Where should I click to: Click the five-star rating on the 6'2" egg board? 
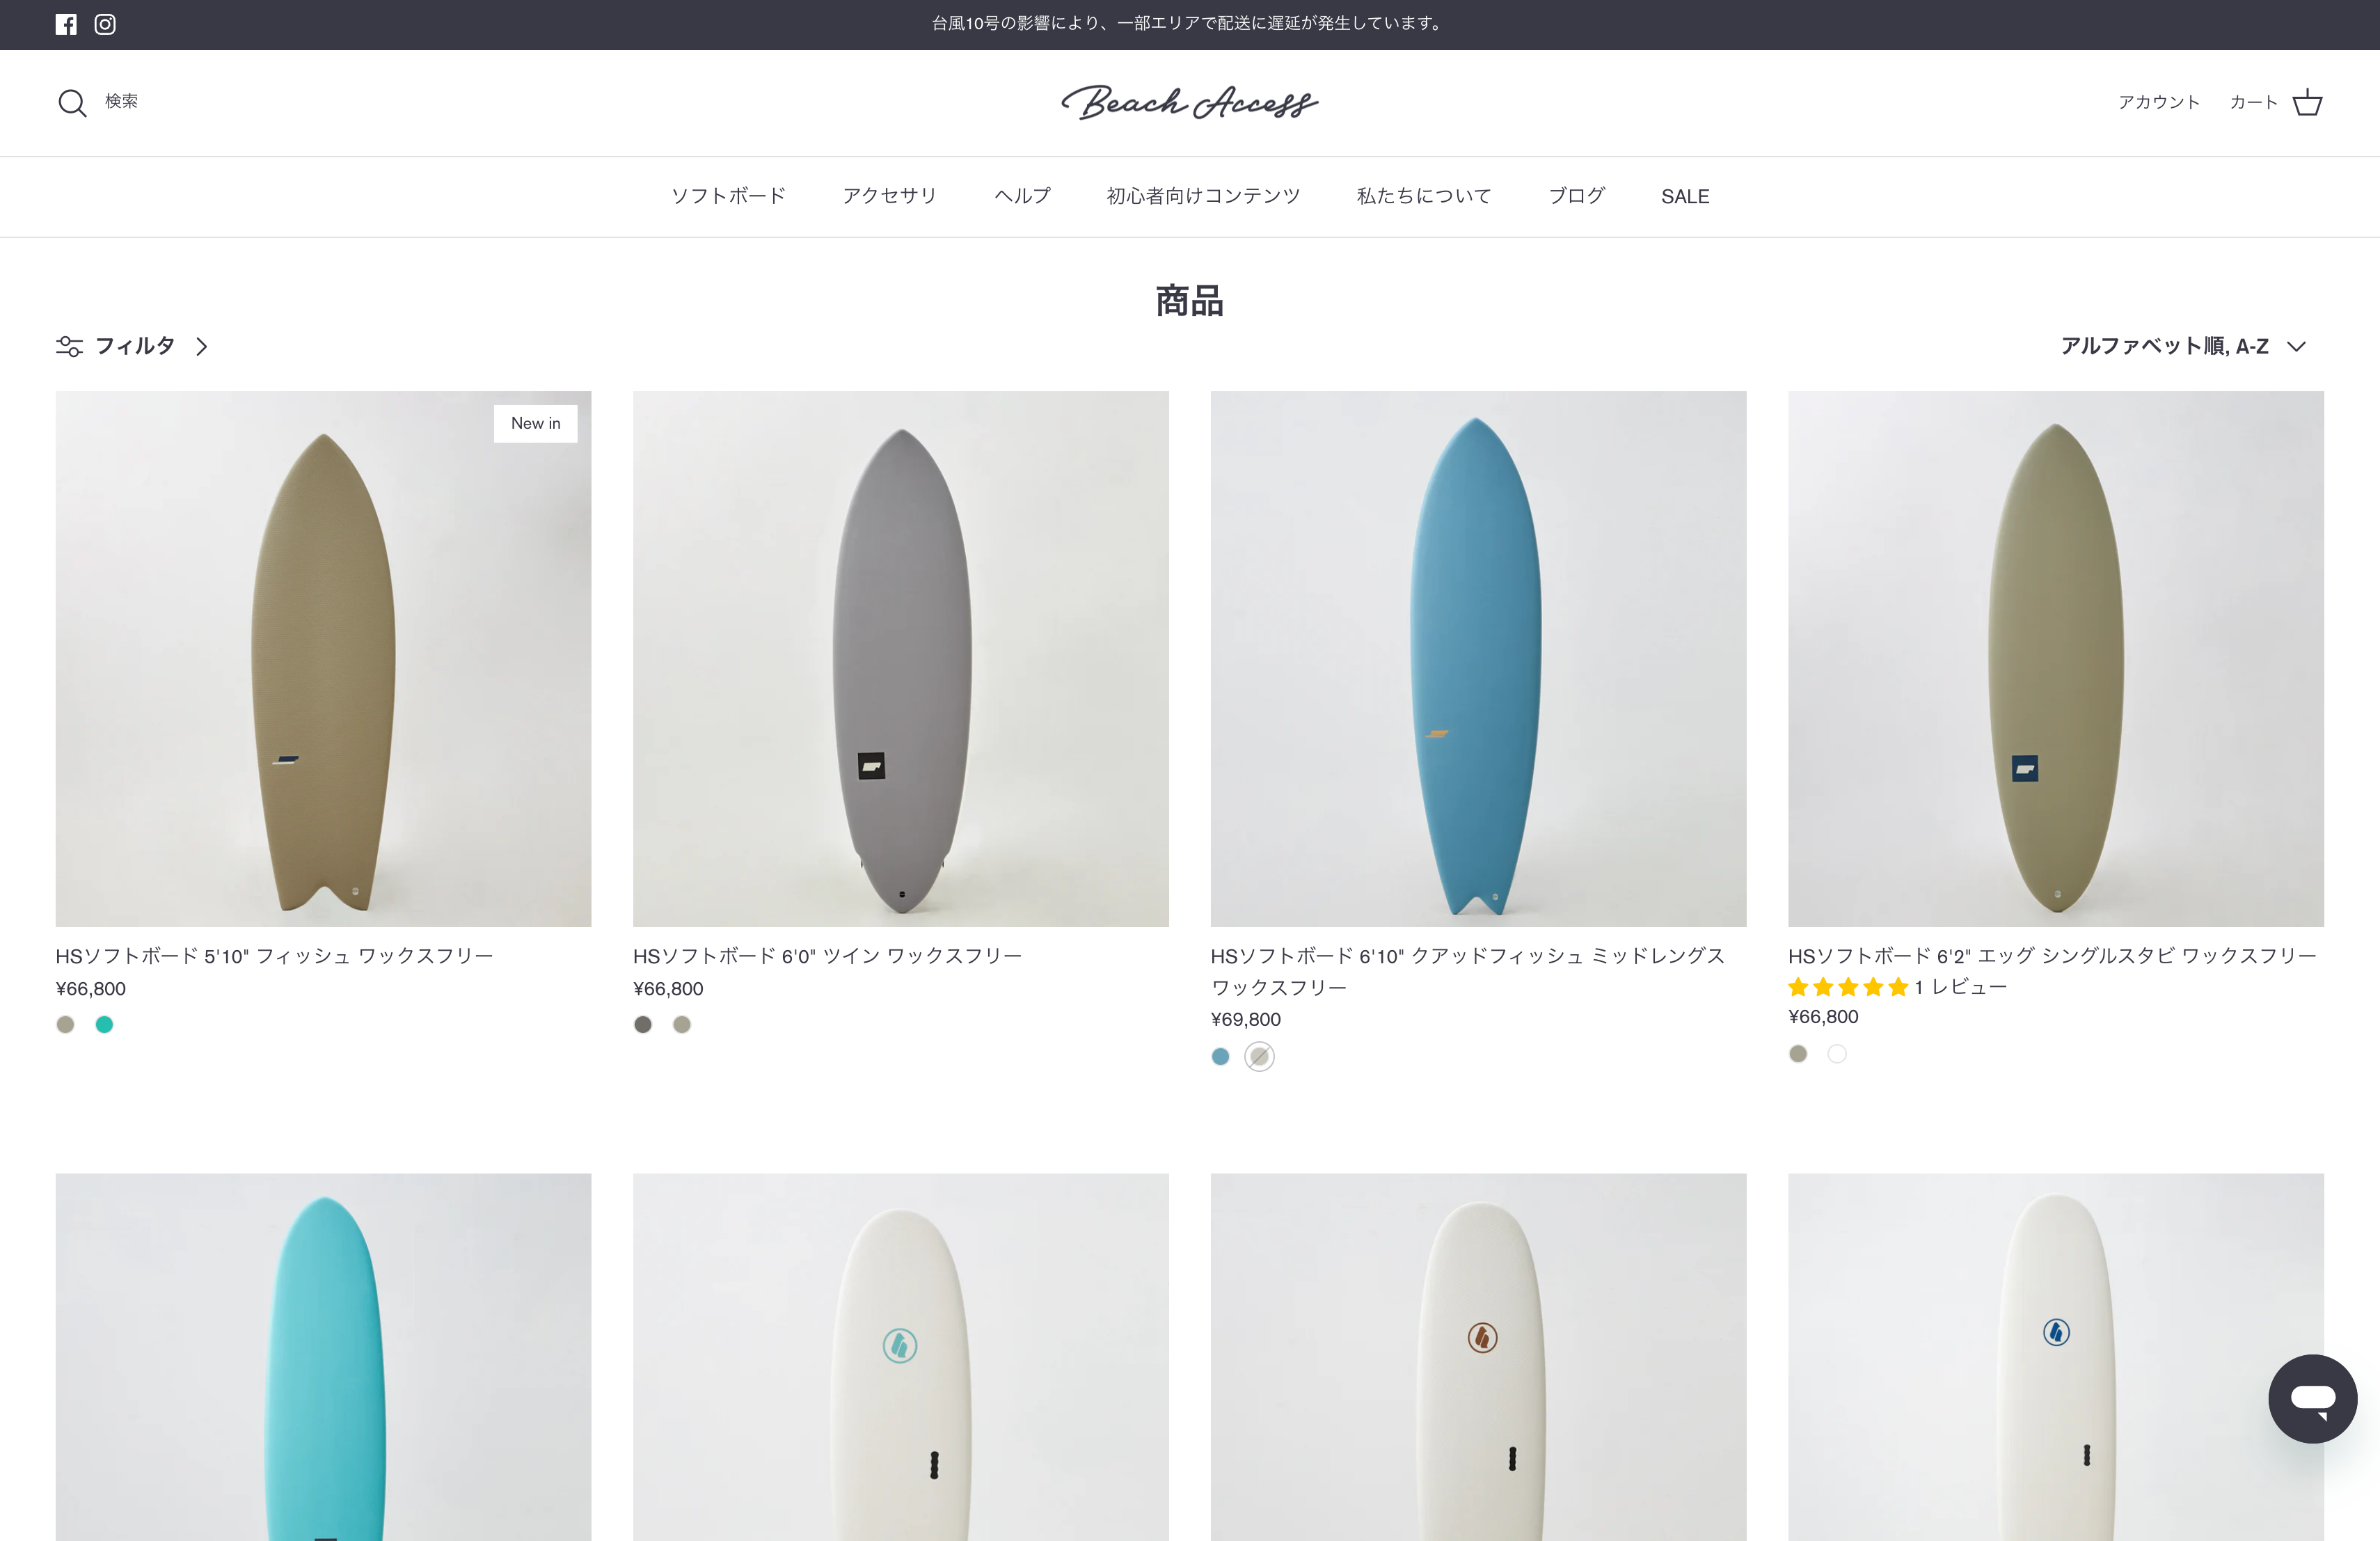pos(1848,988)
